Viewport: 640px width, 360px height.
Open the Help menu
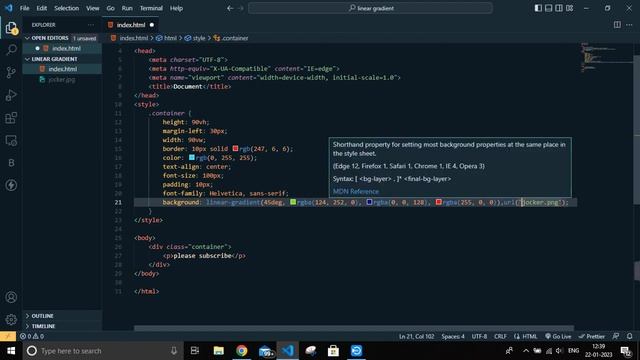176,8
